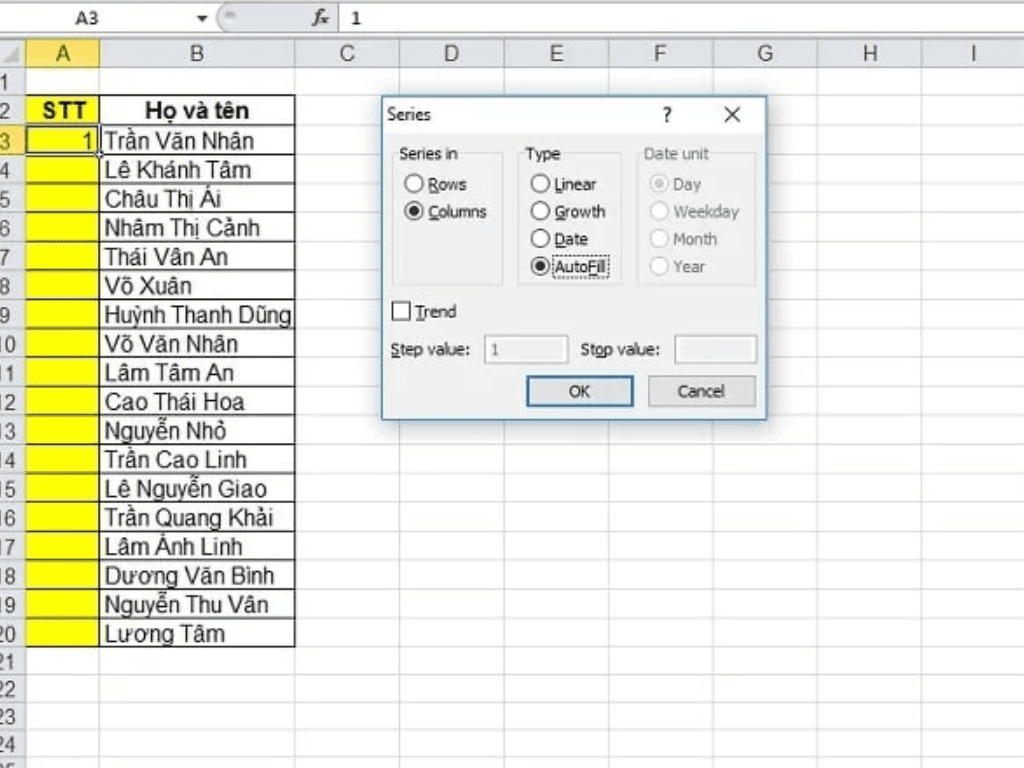This screenshot has width=1024, height=768.
Task: Click the yellow cell beside Lê Khánh Tâm
Action: coord(62,169)
